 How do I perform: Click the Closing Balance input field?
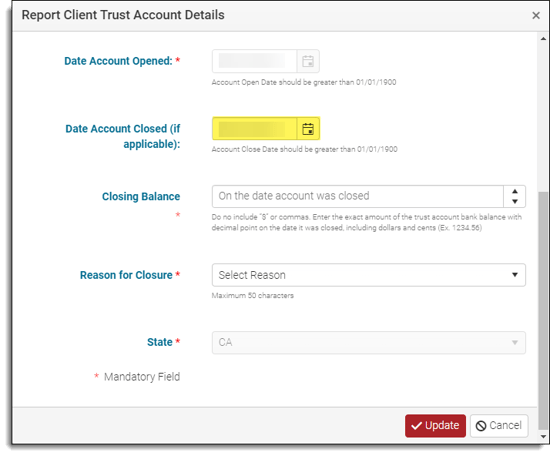(x=358, y=196)
